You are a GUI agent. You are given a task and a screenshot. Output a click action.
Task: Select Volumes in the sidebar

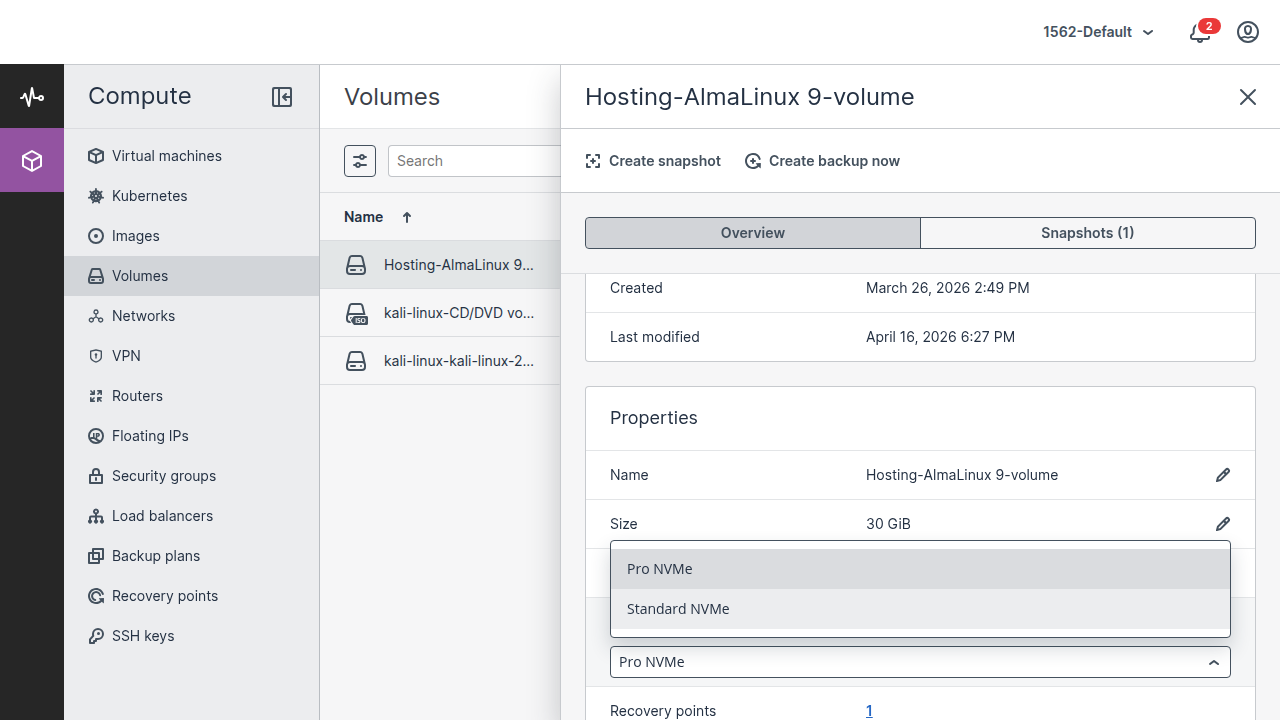tap(191, 276)
